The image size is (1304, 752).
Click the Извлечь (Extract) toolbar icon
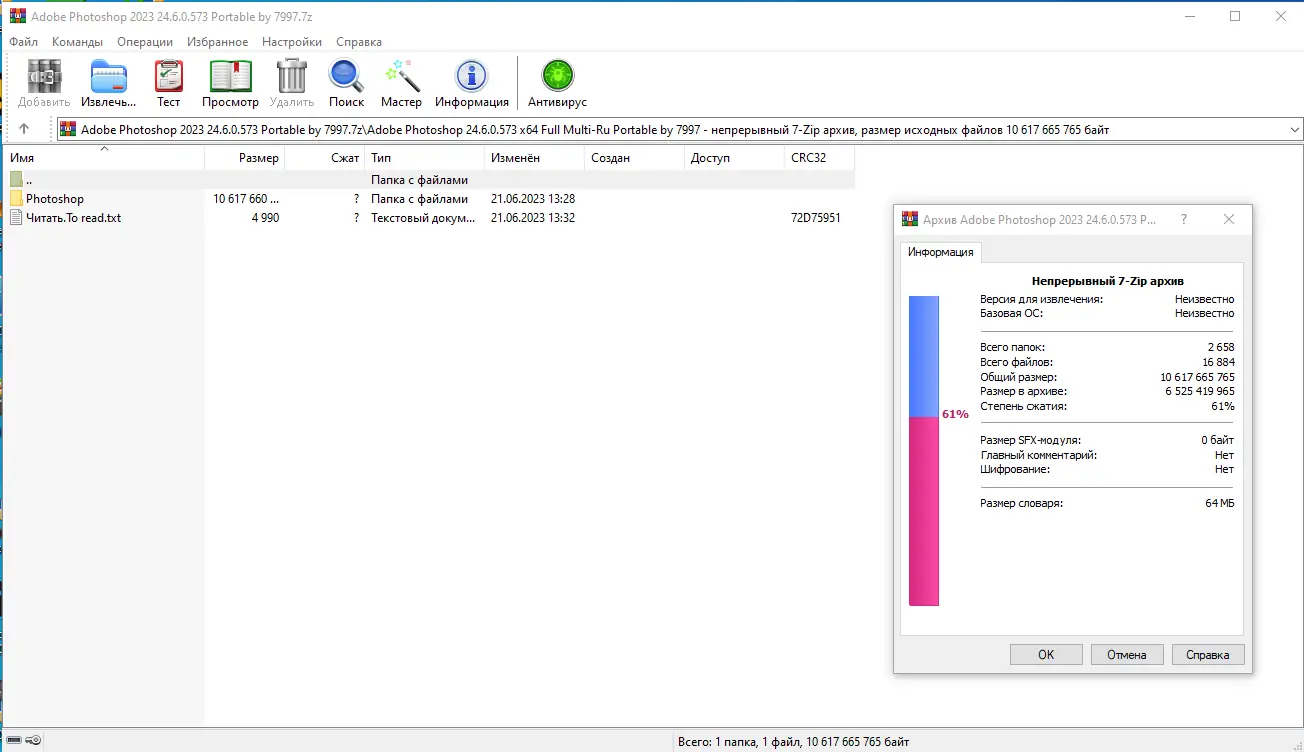[107, 75]
